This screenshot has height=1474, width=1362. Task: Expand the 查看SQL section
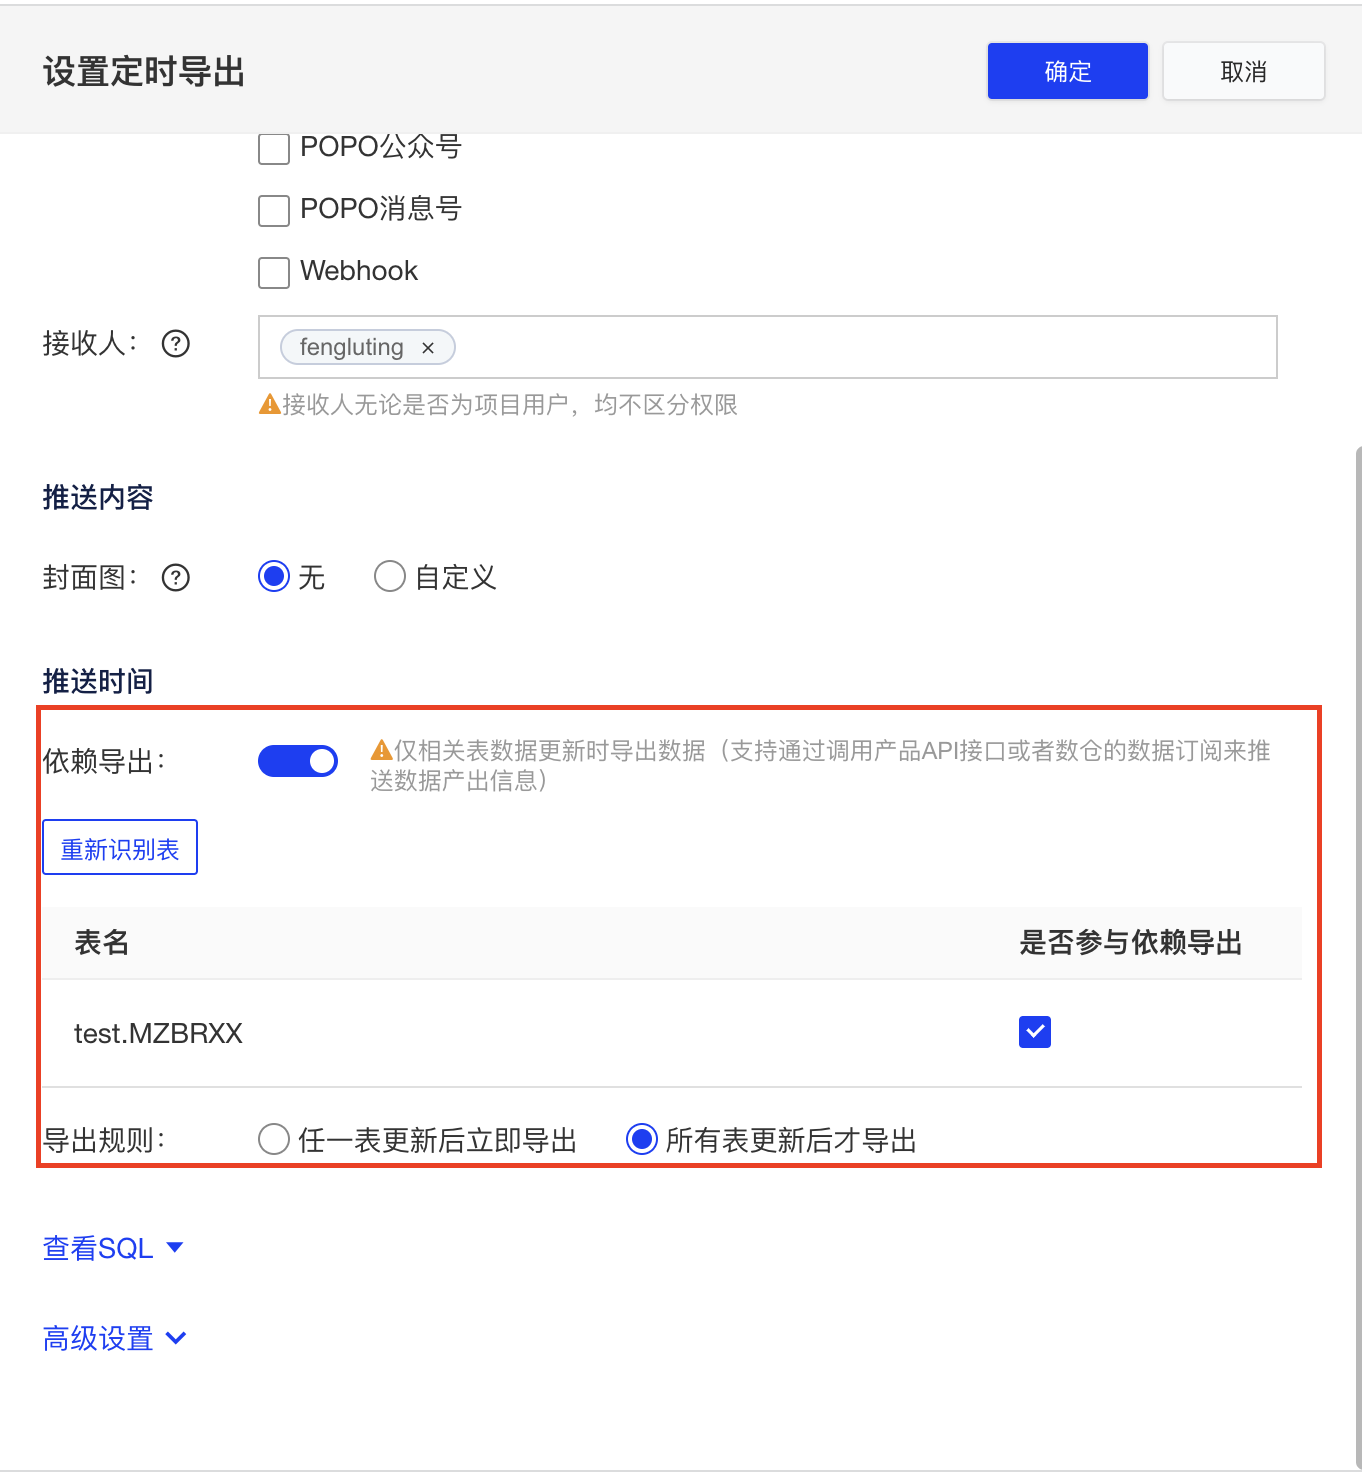(x=112, y=1247)
